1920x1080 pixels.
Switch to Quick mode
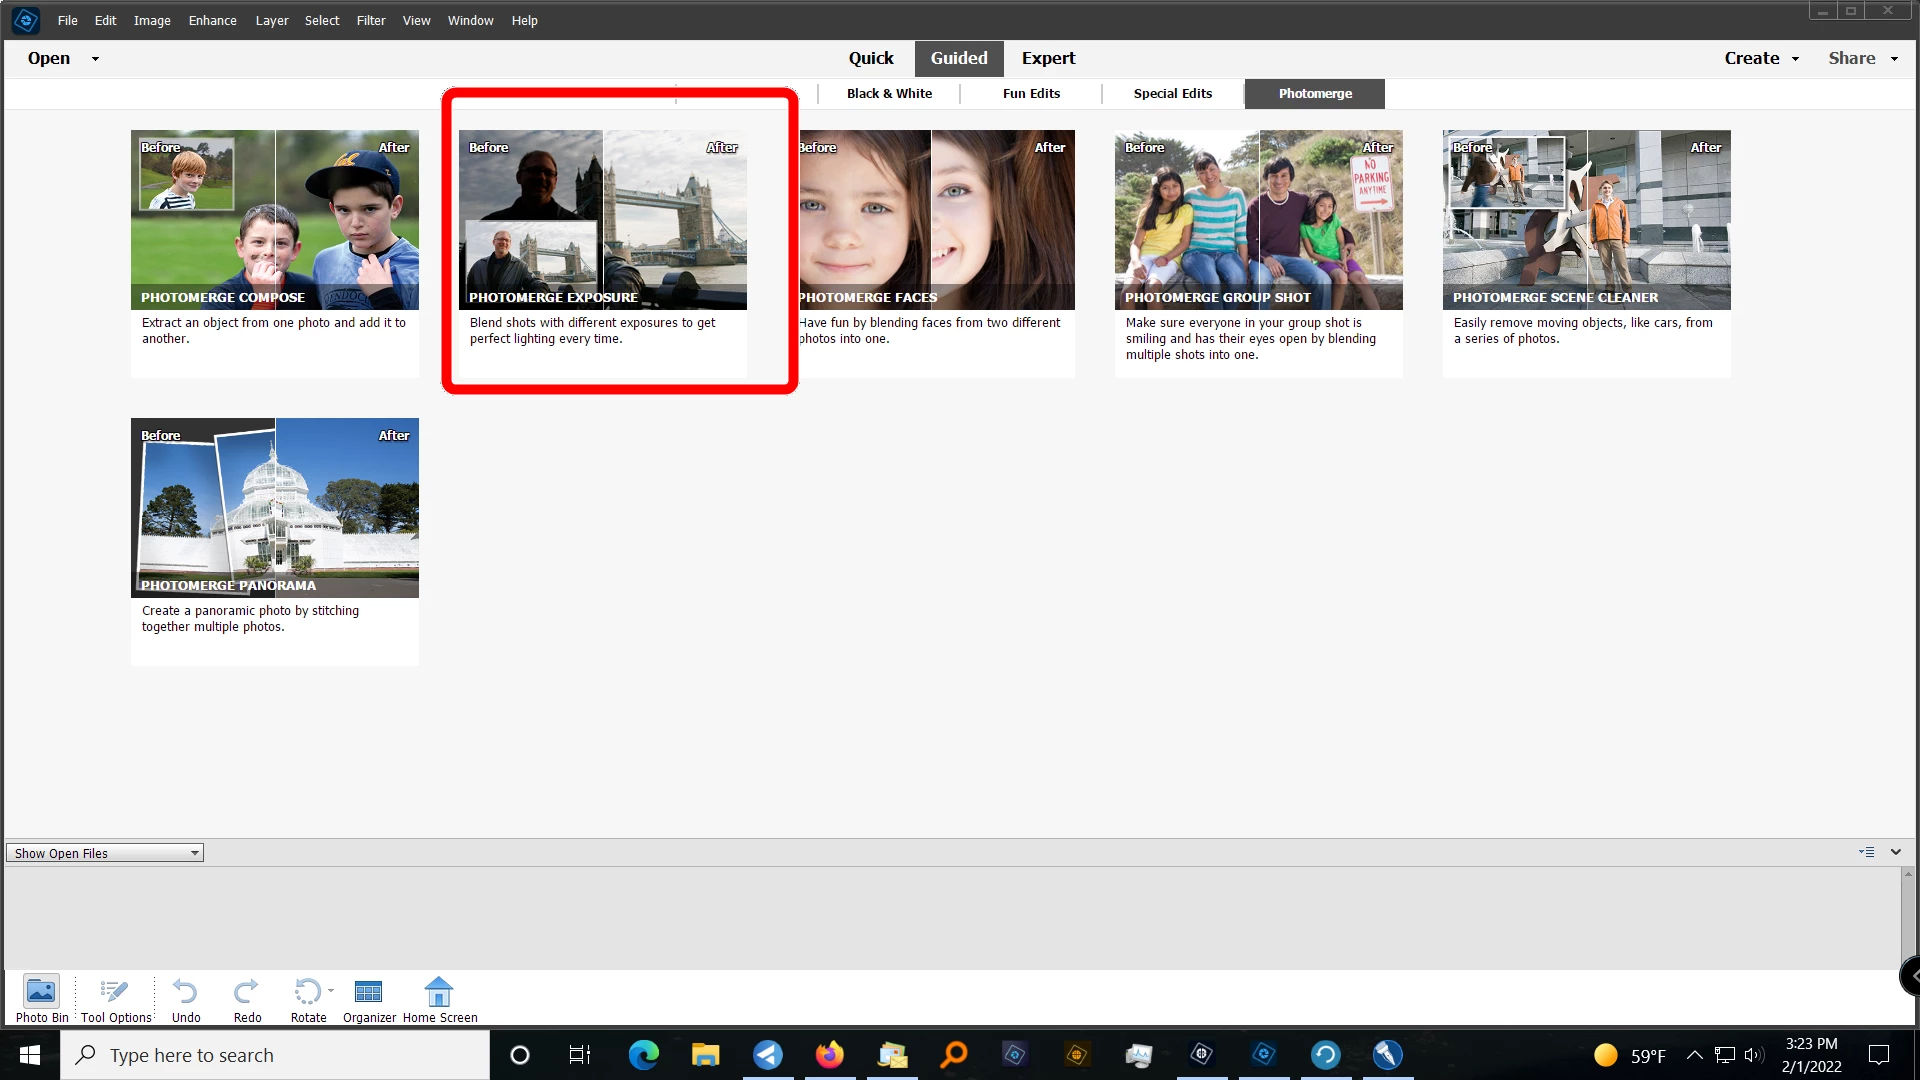[x=871, y=58]
